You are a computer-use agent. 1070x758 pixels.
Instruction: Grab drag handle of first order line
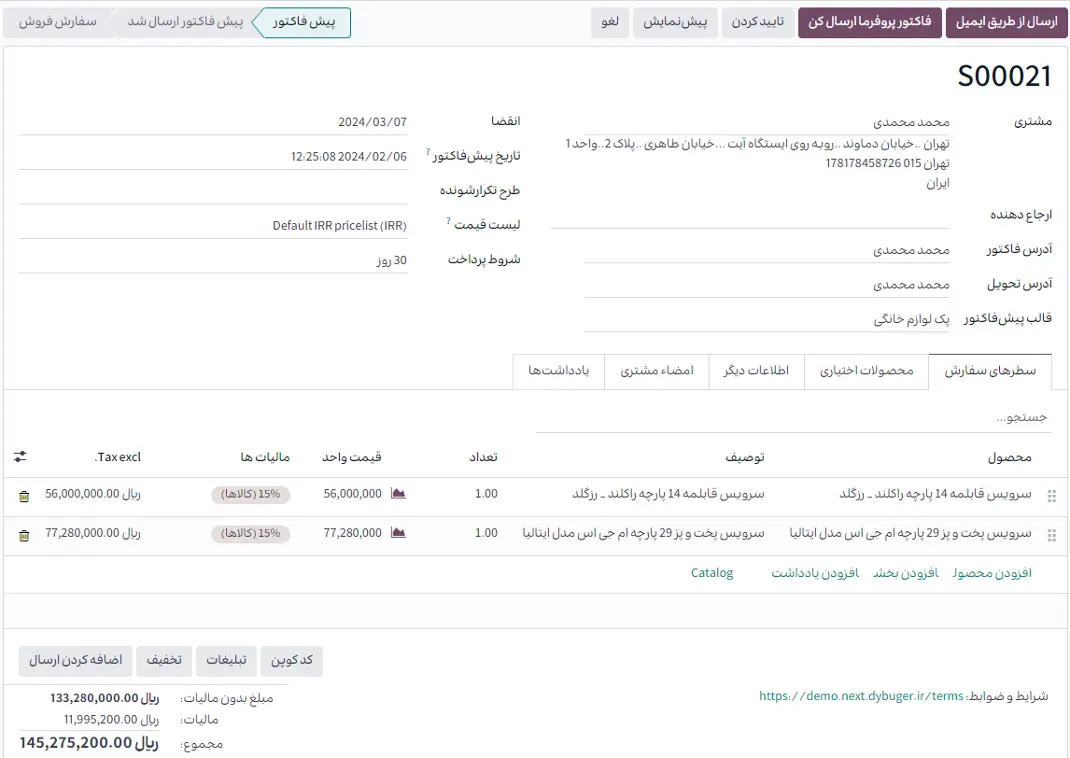pyautogui.click(x=1051, y=496)
